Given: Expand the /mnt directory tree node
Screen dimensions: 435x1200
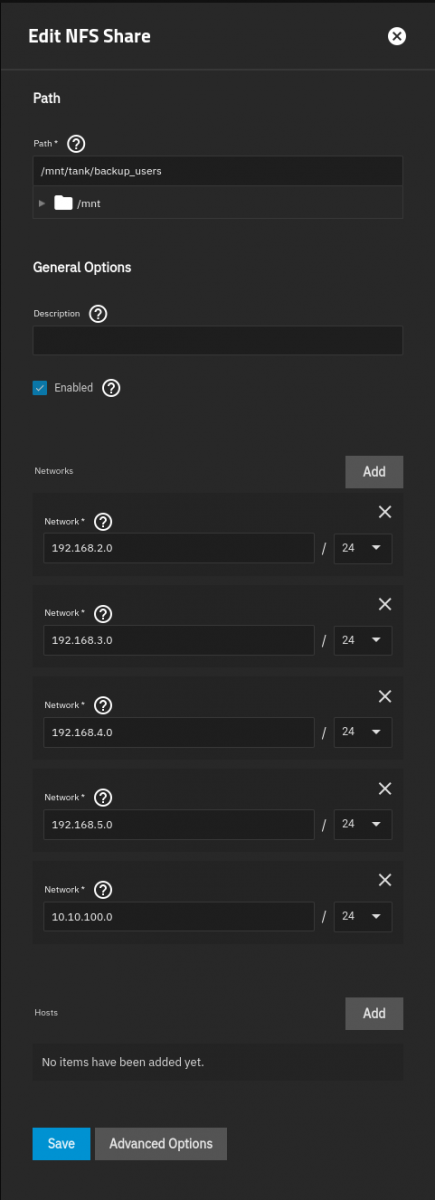Looking at the screenshot, I should pos(42,203).
